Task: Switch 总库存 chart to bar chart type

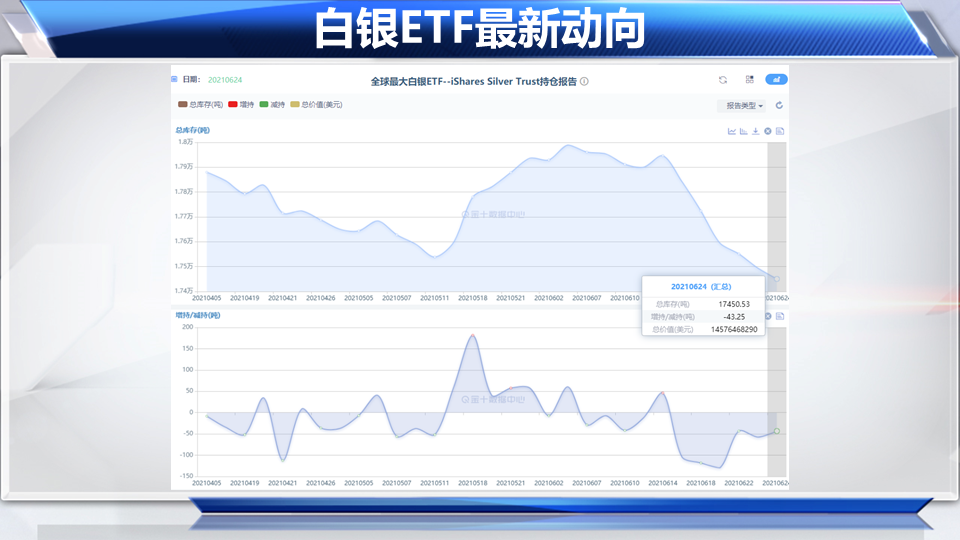Action: (x=743, y=131)
